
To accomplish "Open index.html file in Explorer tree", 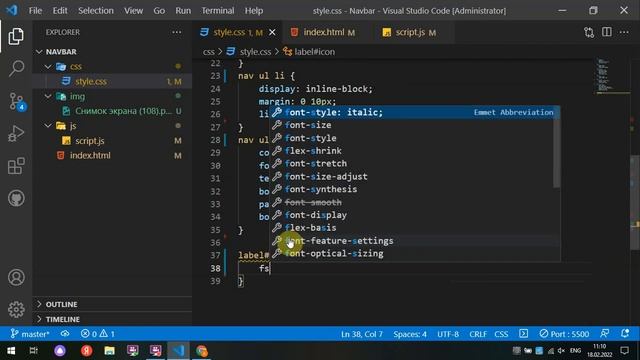I will click(112, 156).
